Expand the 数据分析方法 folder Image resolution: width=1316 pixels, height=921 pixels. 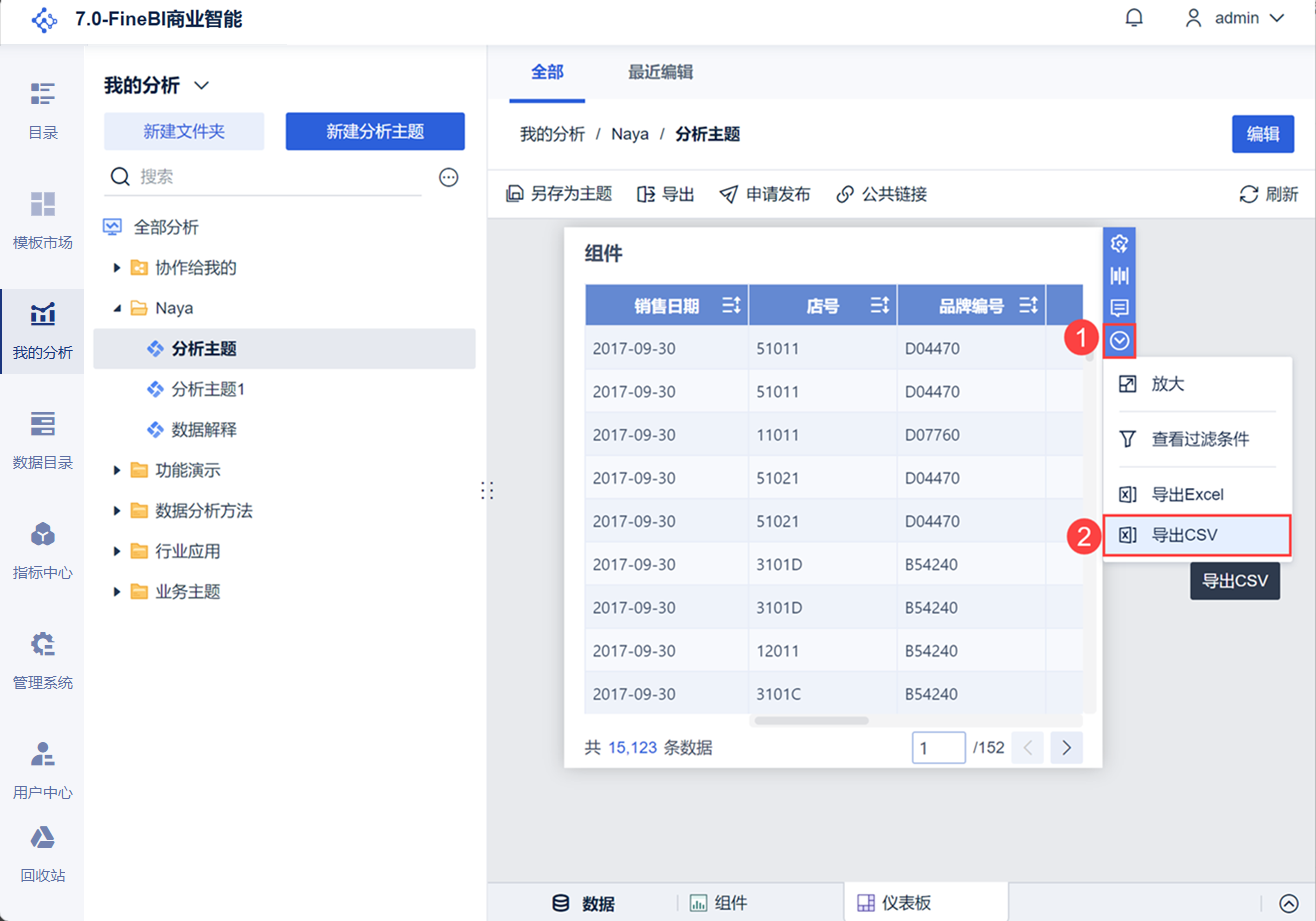tap(117, 511)
